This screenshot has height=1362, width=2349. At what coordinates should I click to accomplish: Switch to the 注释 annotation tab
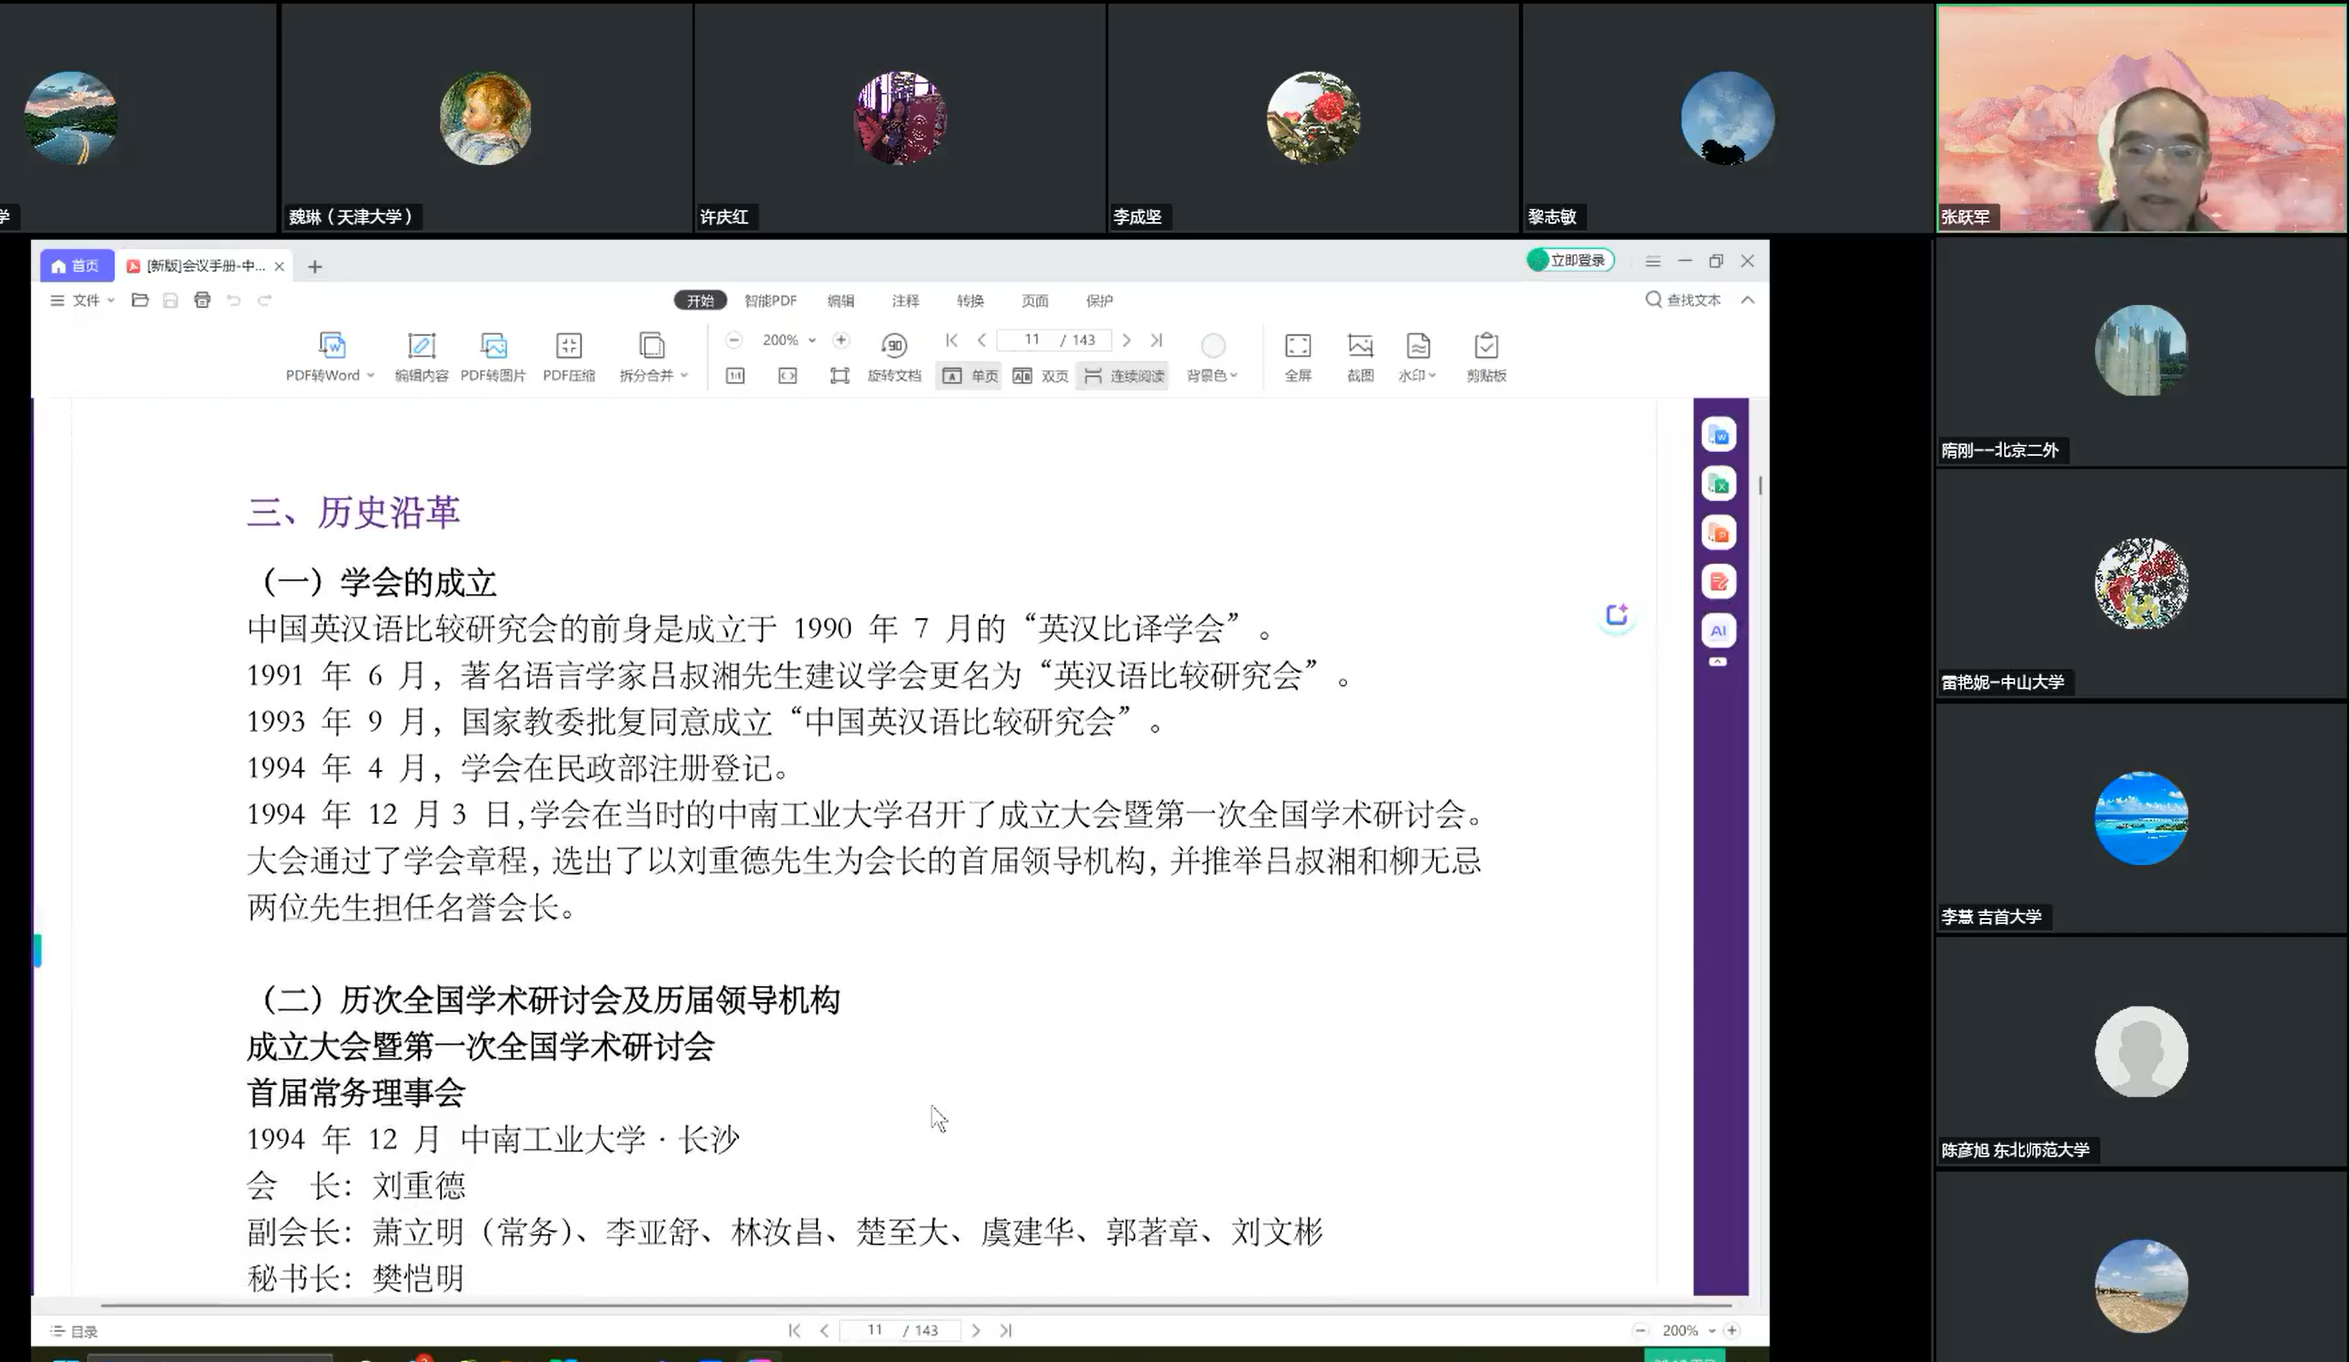click(905, 301)
